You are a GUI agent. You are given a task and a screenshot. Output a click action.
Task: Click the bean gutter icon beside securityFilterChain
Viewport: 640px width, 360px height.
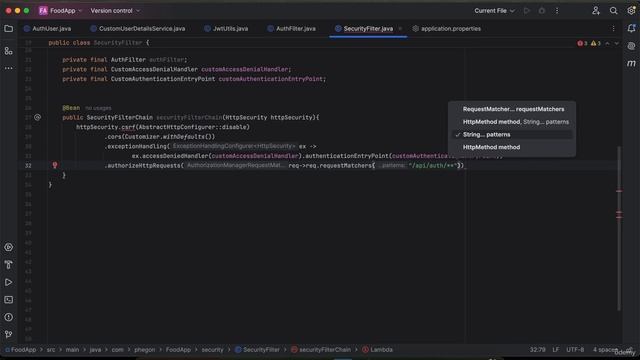coord(38,118)
